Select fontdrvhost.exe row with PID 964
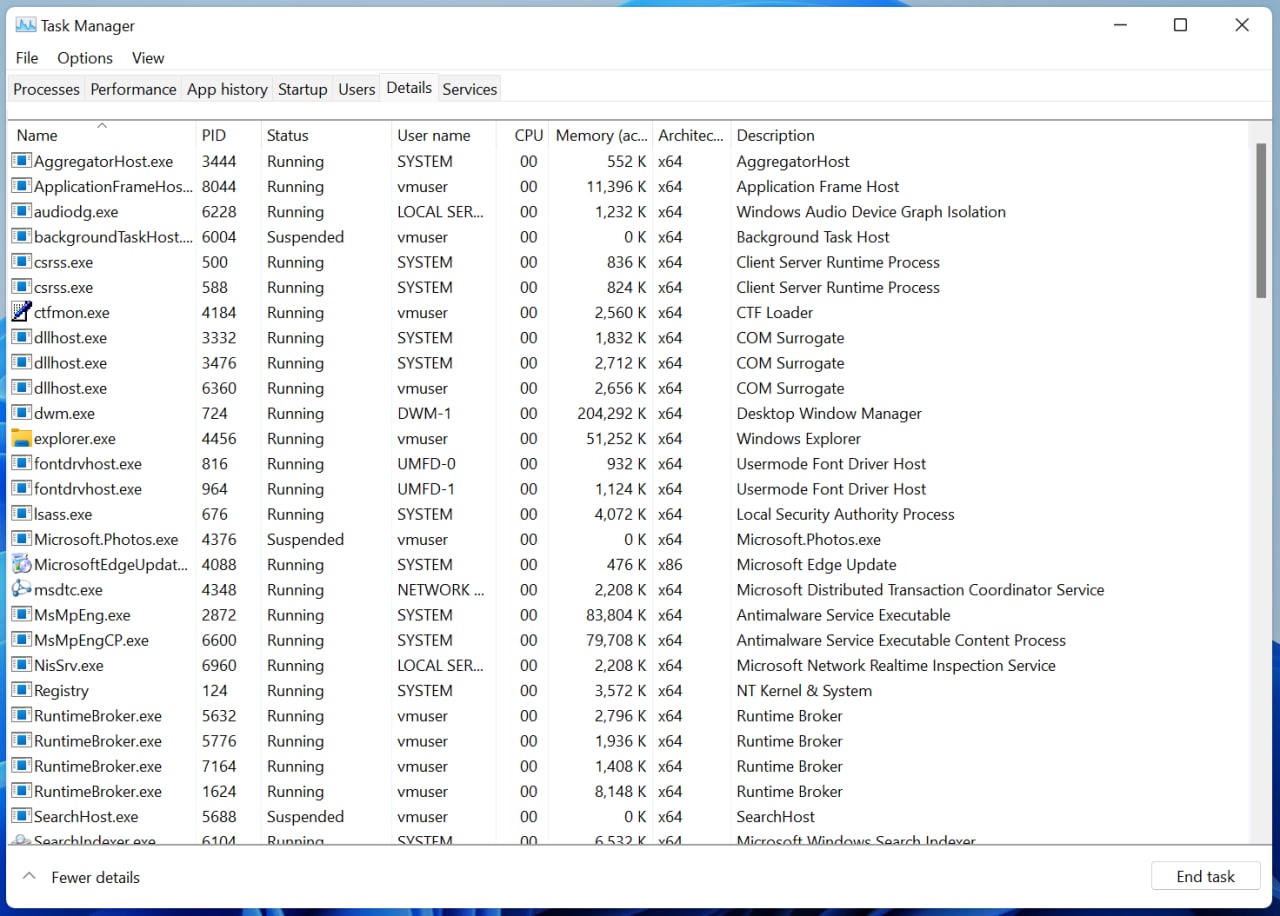This screenshot has width=1280, height=916. (x=628, y=489)
